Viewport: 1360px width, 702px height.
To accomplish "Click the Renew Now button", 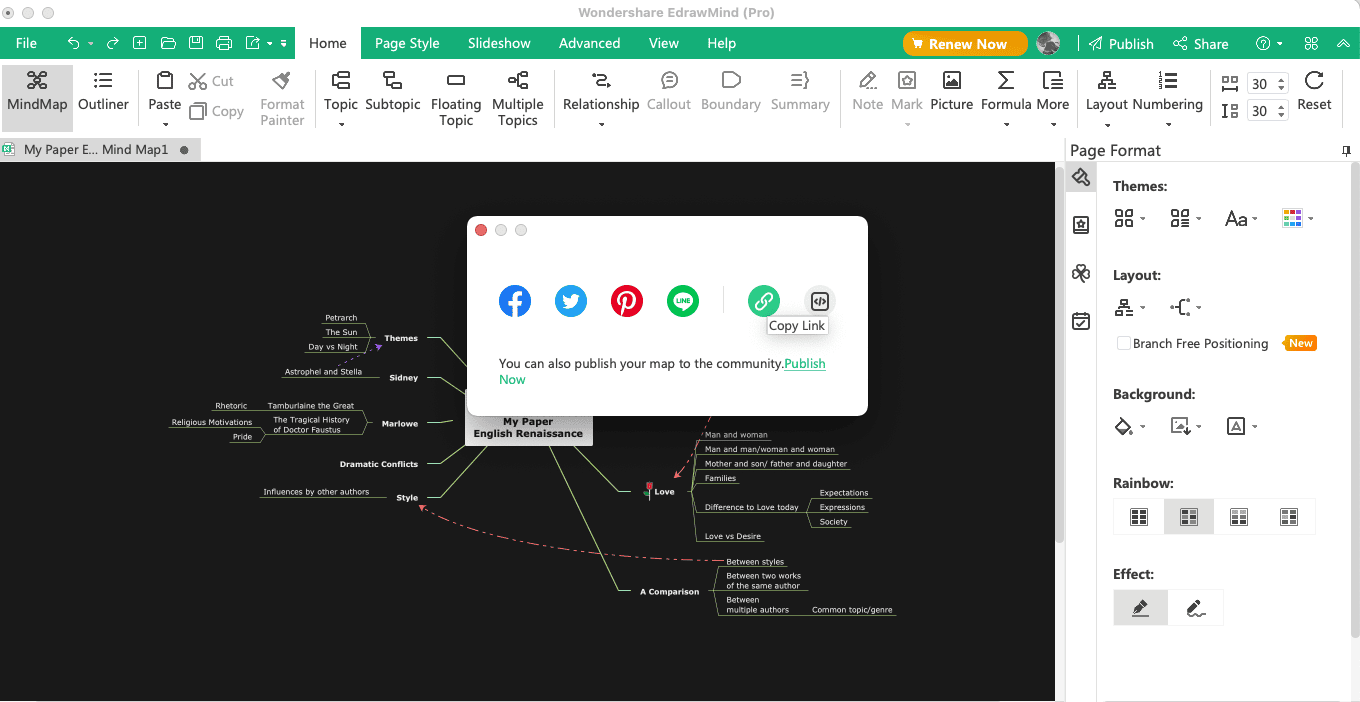I will pyautogui.click(x=965, y=44).
